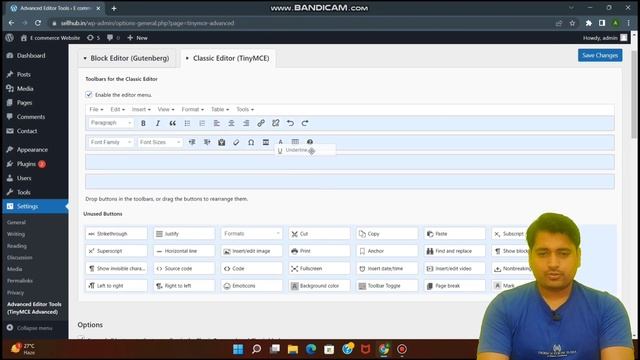Select the Insert link button
The height and width of the screenshot is (360, 640).
(x=261, y=123)
